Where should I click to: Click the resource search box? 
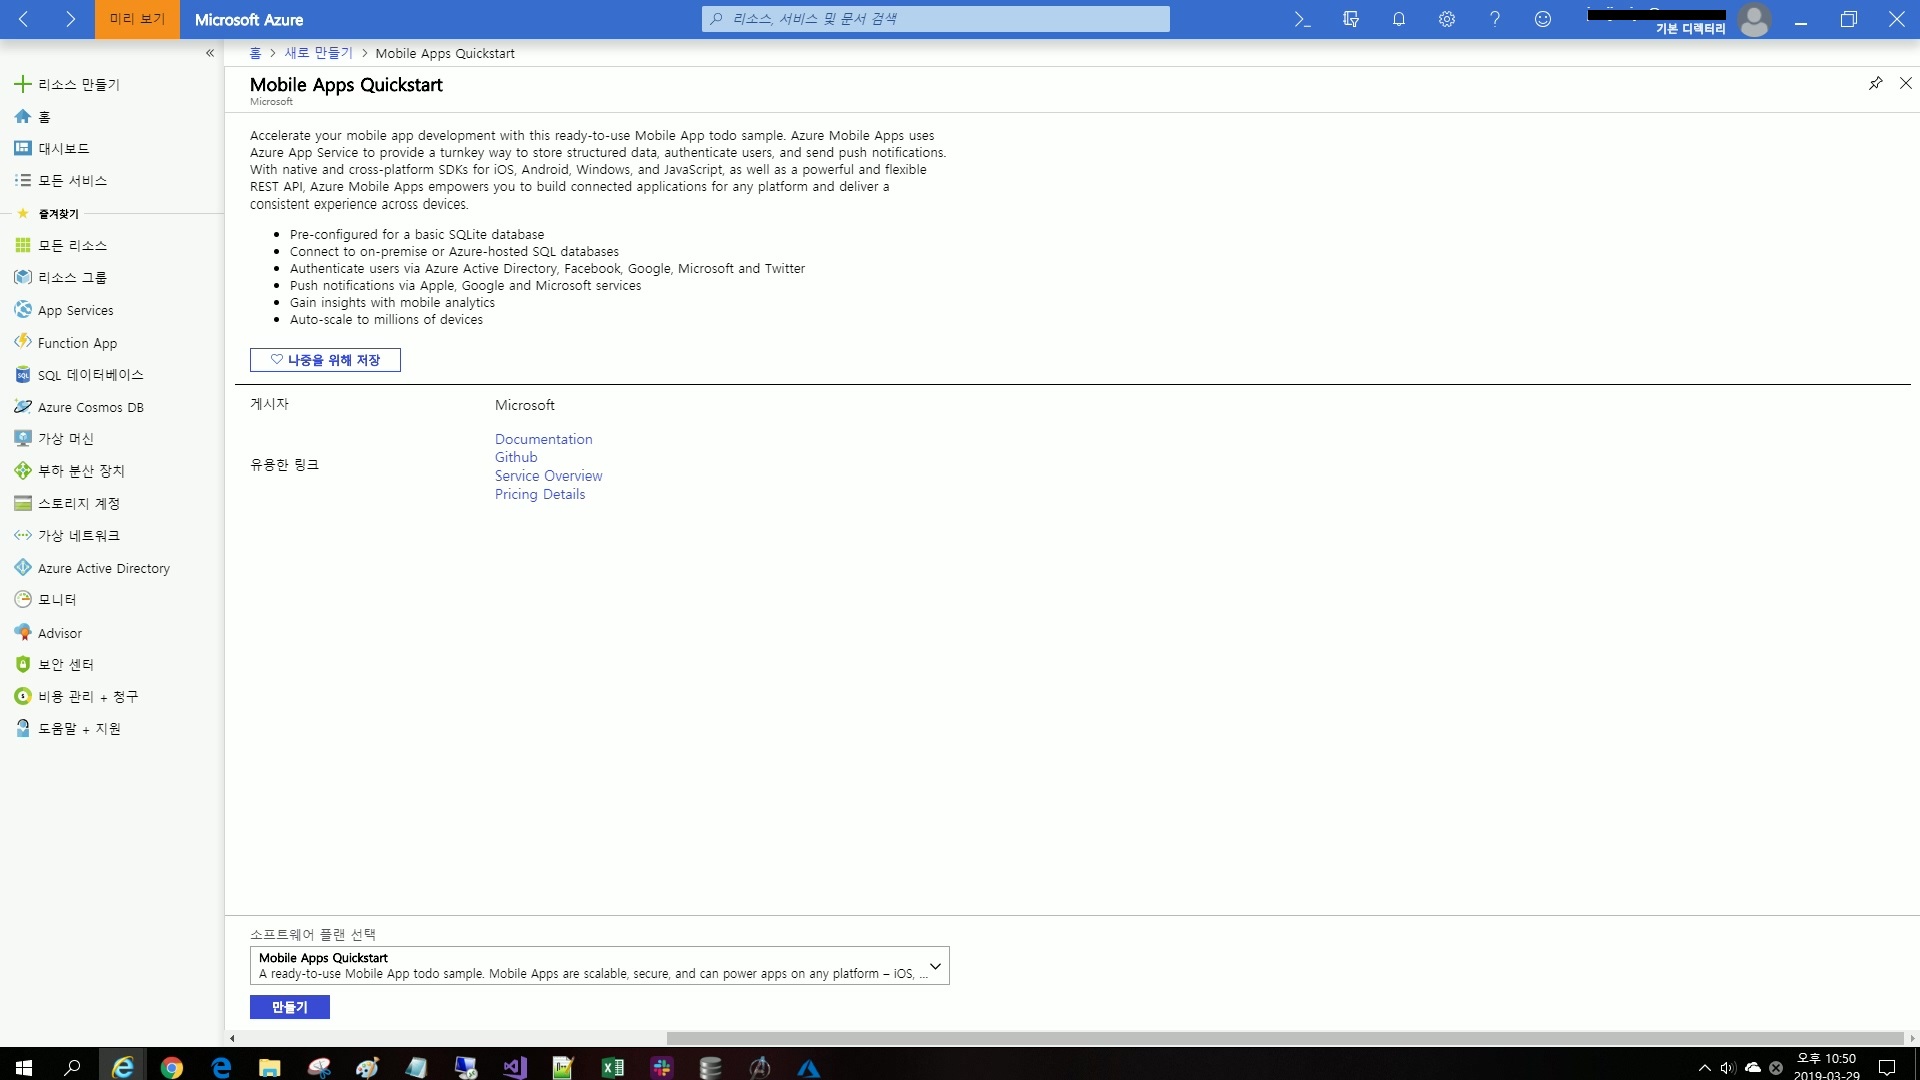coord(935,19)
